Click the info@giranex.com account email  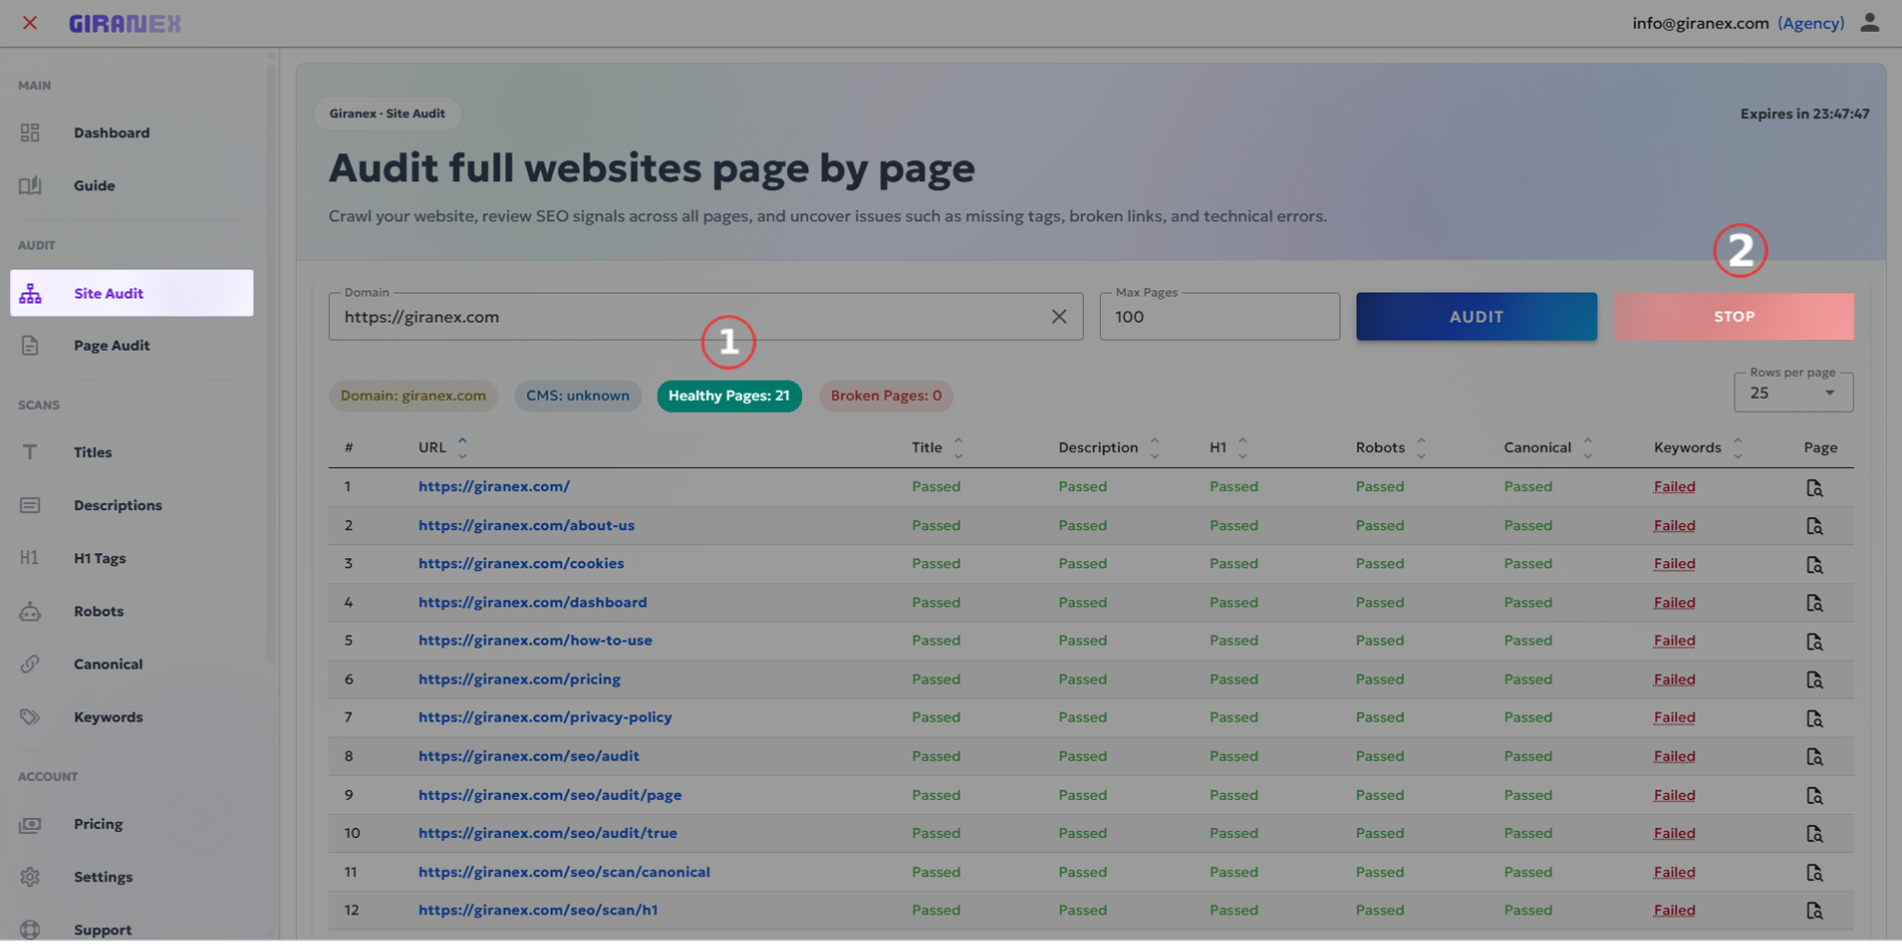[x=1700, y=23]
